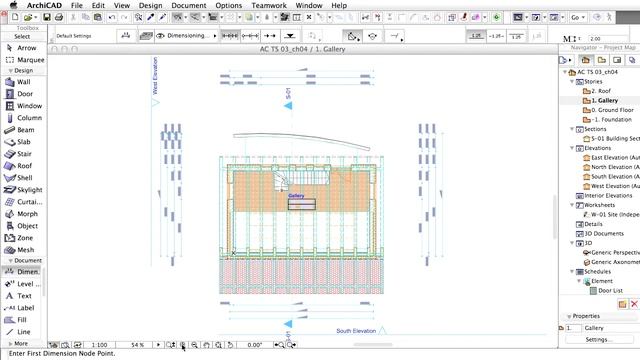This screenshot has height=360, width=640.
Task: Select the Stair tool
Action: coord(23,154)
